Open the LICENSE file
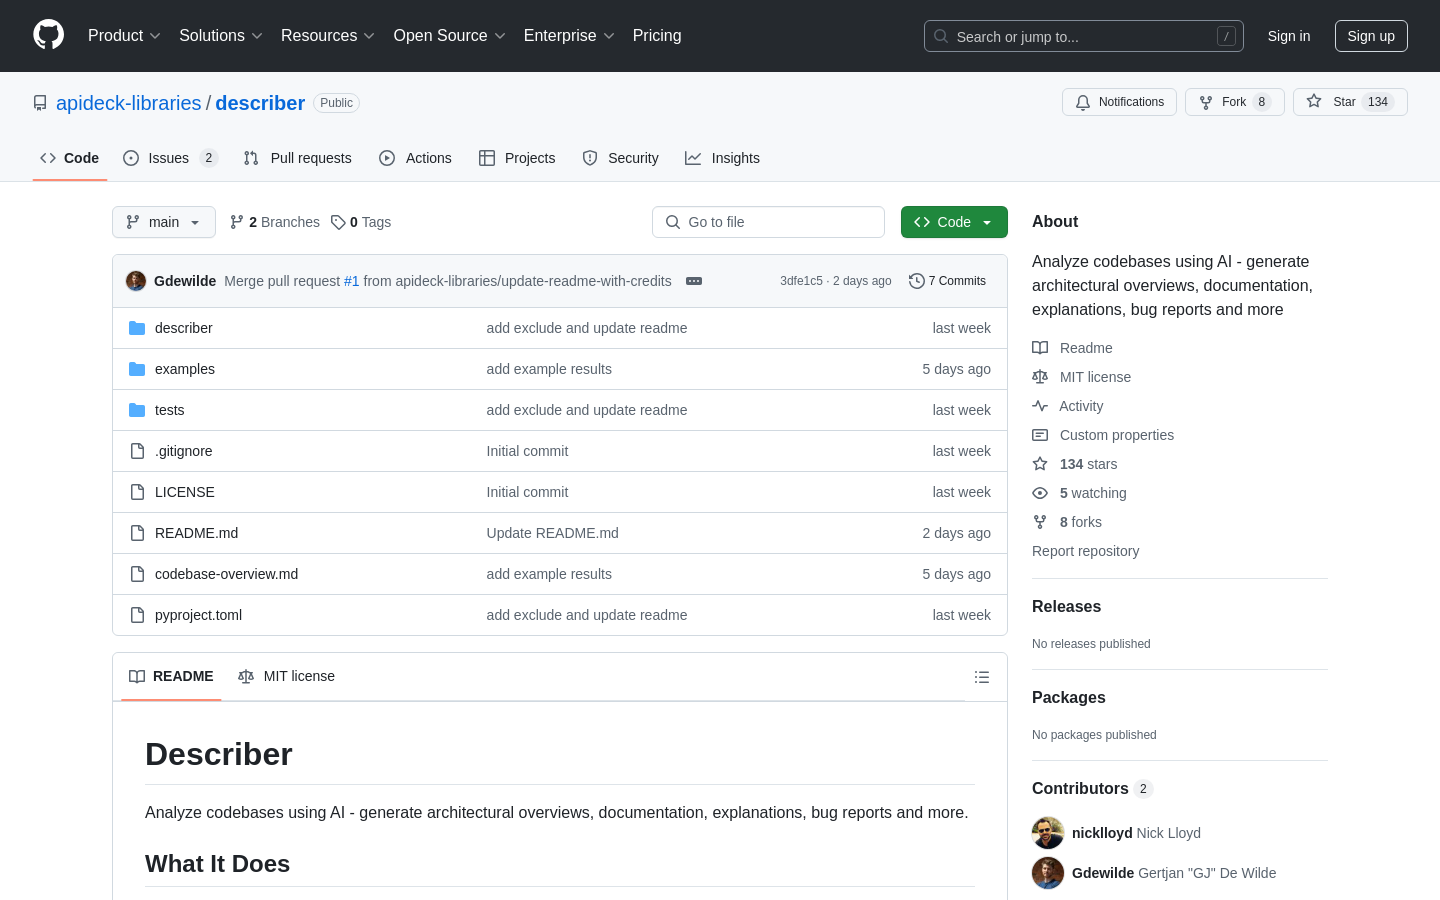The height and width of the screenshot is (900, 1440). click(x=185, y=492)
